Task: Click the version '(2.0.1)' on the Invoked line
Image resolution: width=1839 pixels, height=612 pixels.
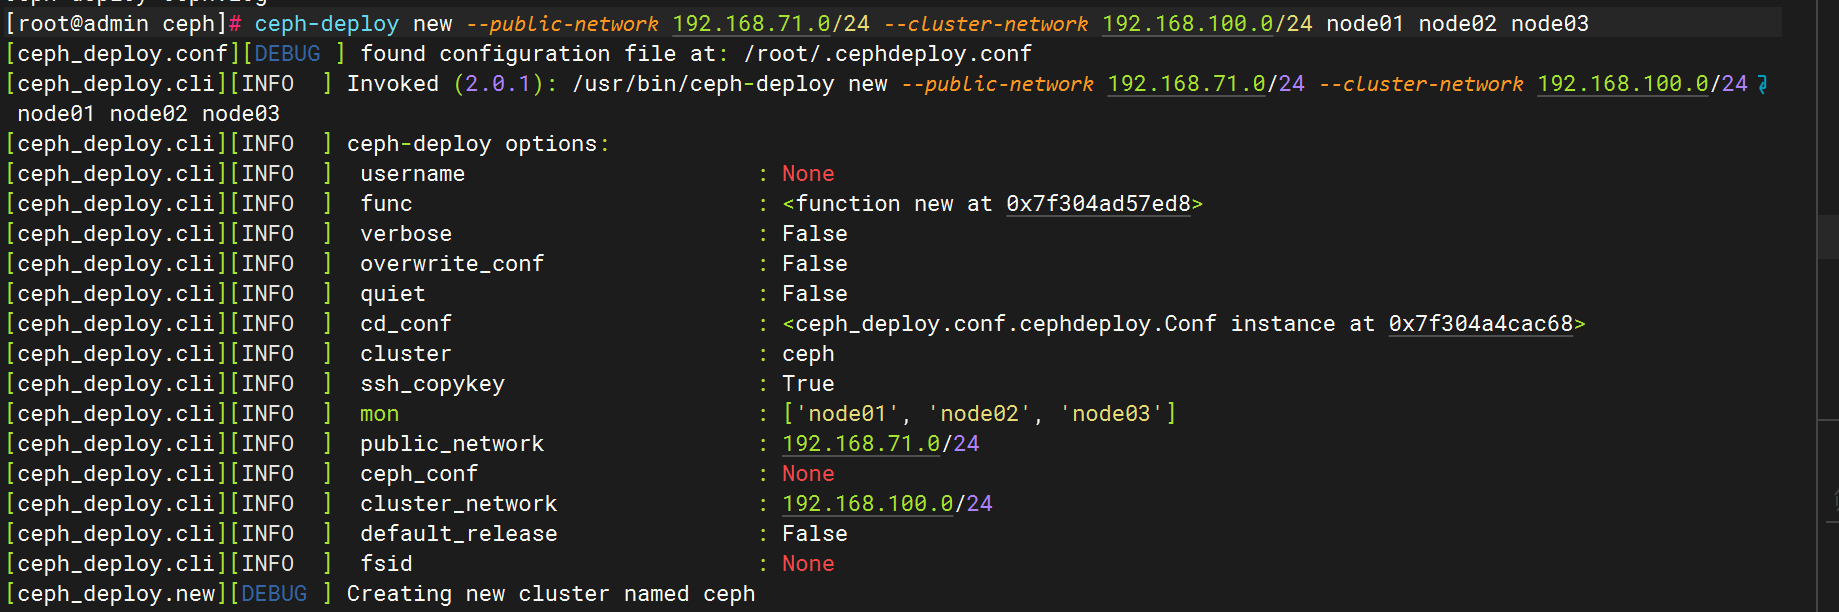Action: [498, 84]
